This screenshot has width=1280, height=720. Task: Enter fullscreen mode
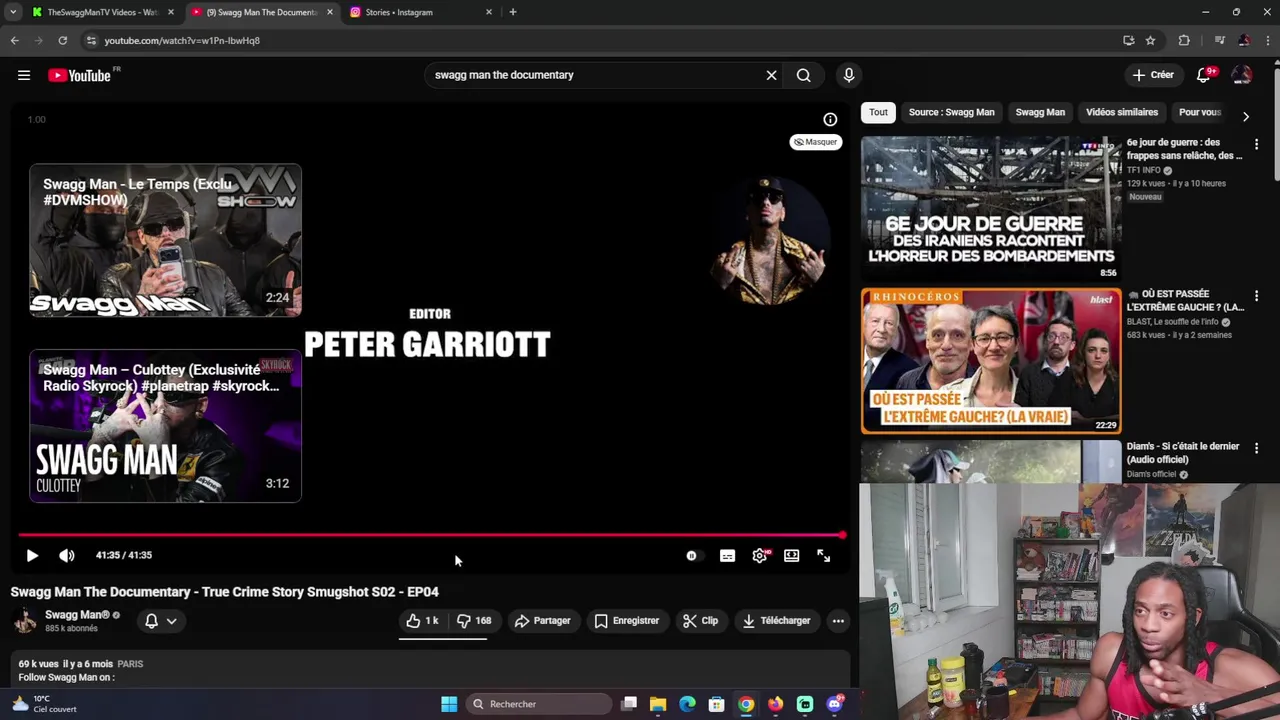(x=823, y=556)
